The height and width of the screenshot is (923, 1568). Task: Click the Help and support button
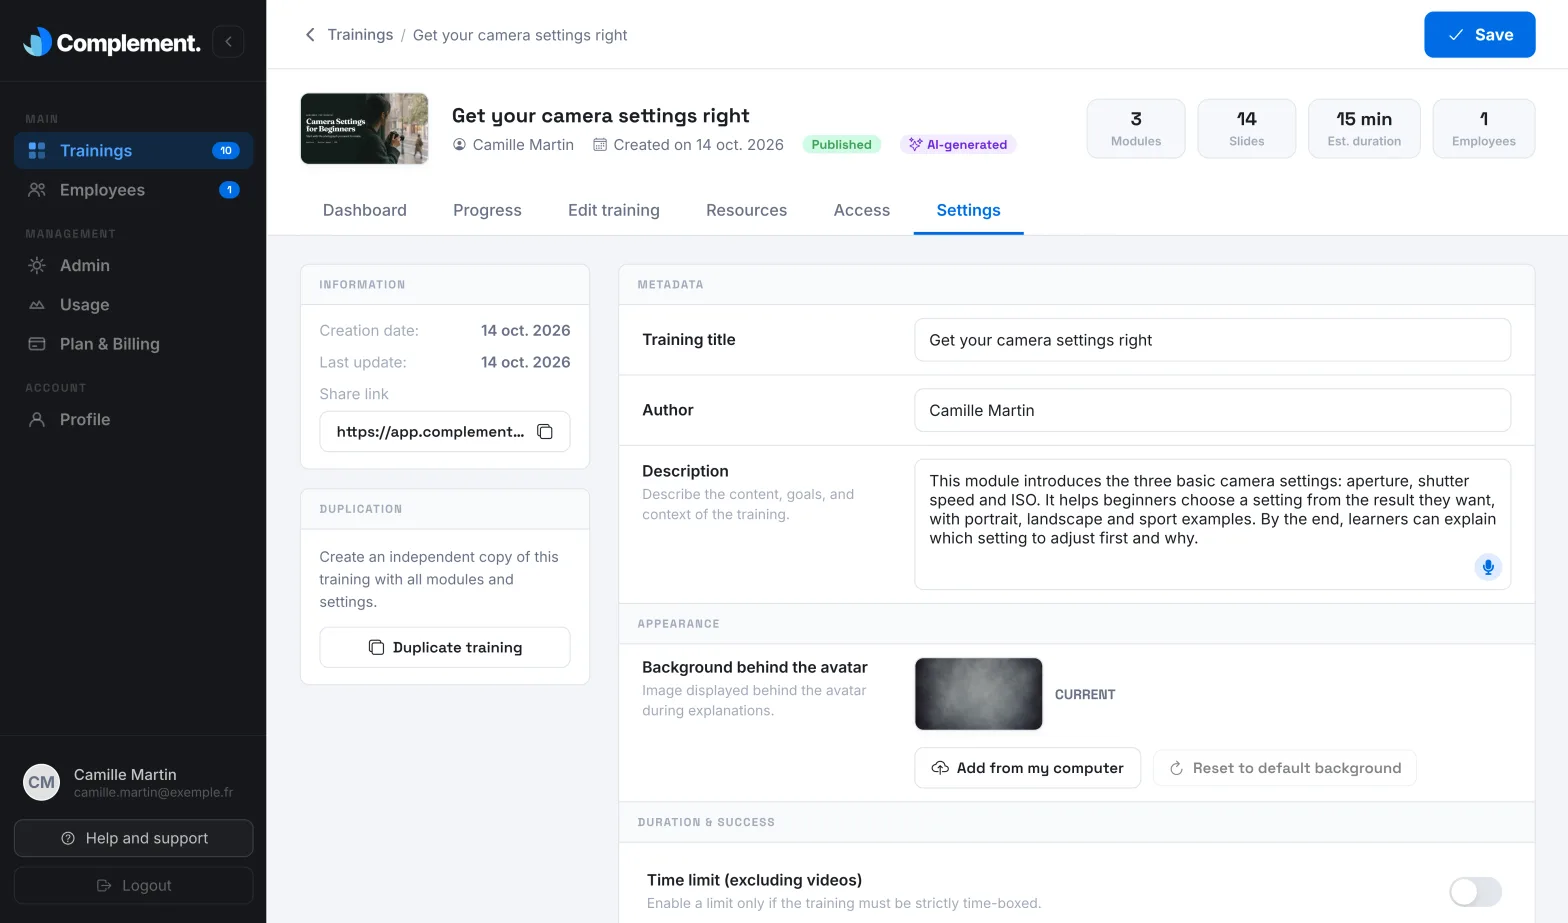point(133,838)
